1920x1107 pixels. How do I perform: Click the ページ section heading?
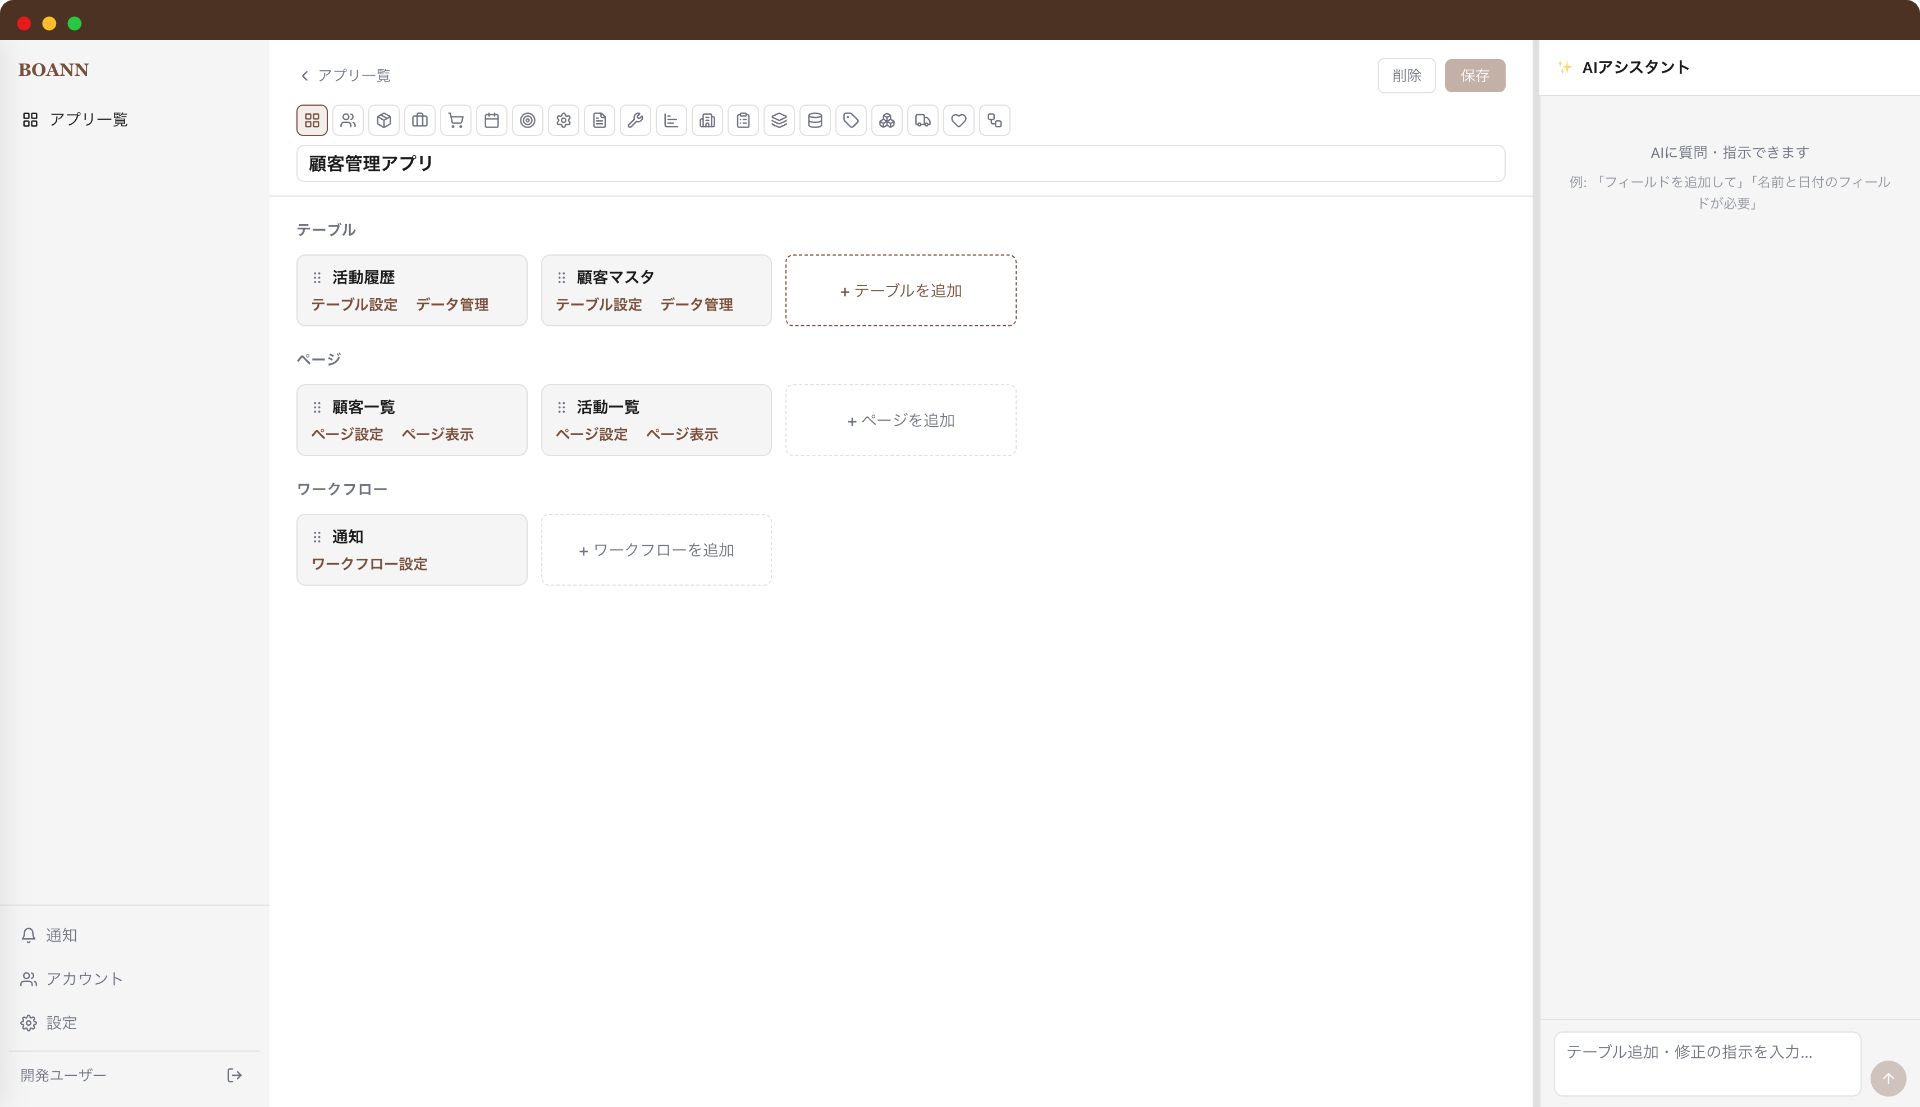[319, 359]
